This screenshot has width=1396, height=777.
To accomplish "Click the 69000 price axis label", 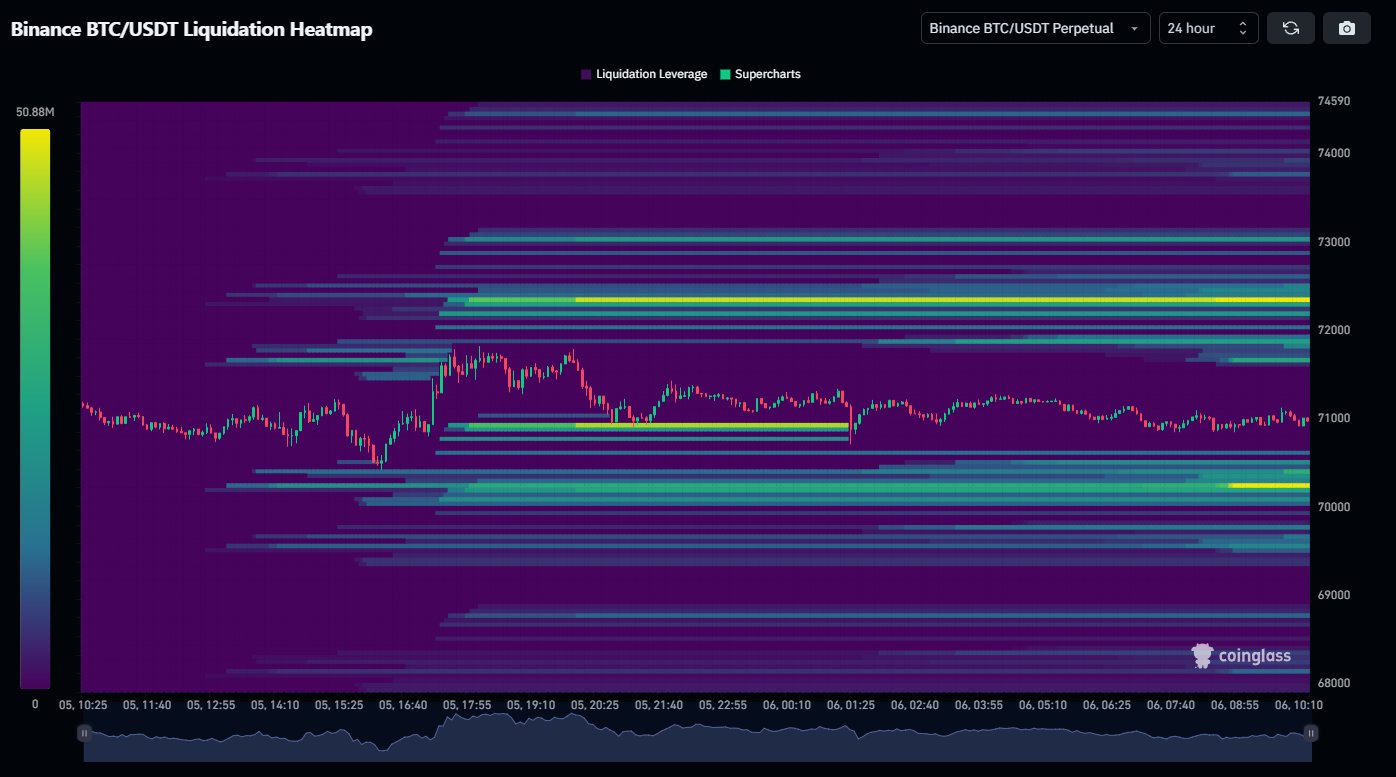I will (x=1333, y=595).
